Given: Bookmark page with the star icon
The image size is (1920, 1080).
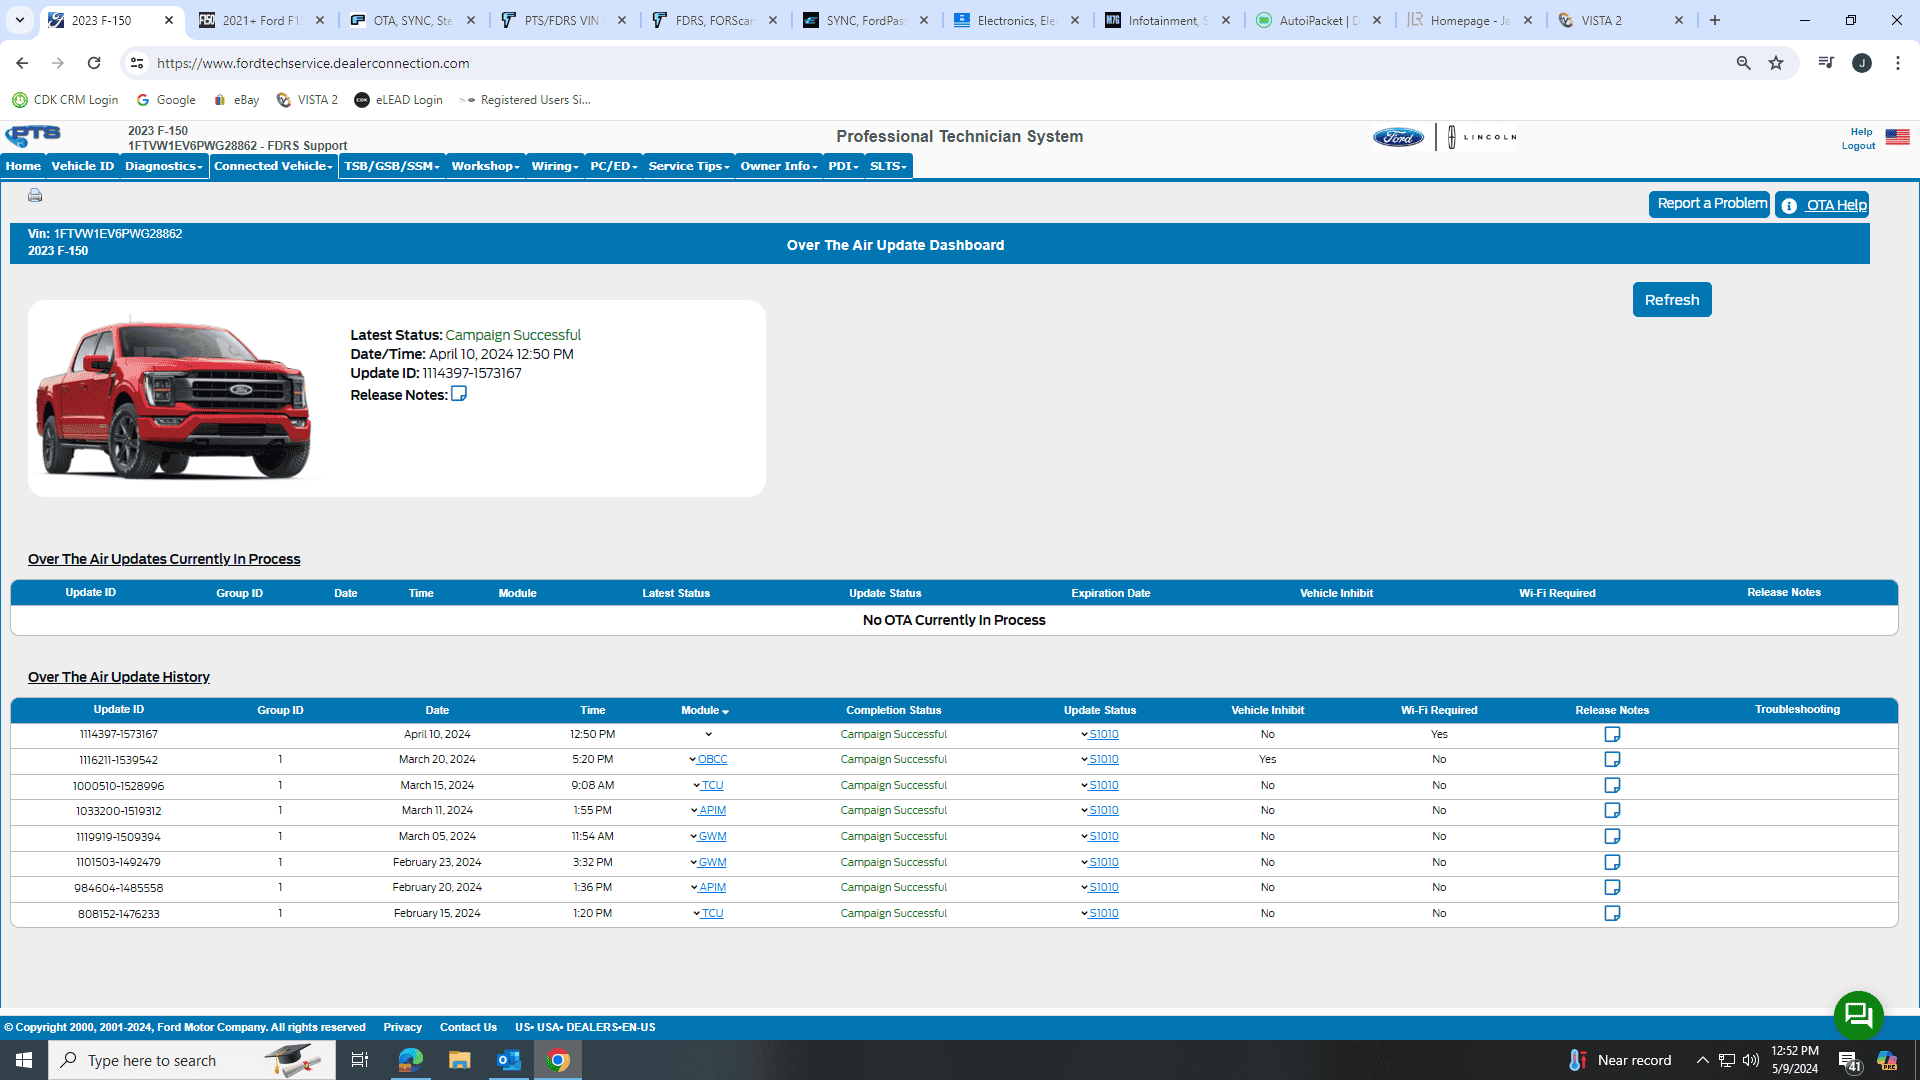Looking at the screenshot, I should click(1776, 63).
